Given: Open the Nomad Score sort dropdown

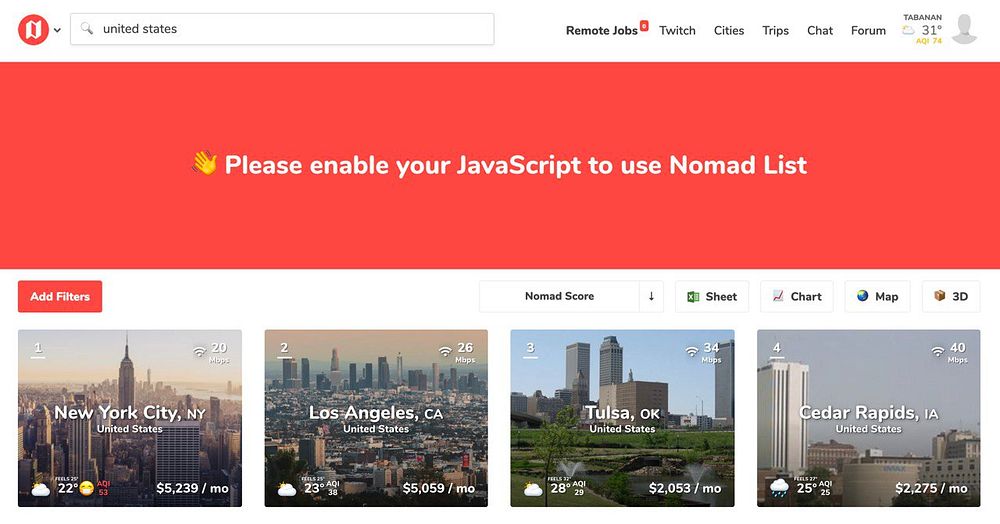Looking at the screenshot, I should pyautogui.click(x=559, y=296).
